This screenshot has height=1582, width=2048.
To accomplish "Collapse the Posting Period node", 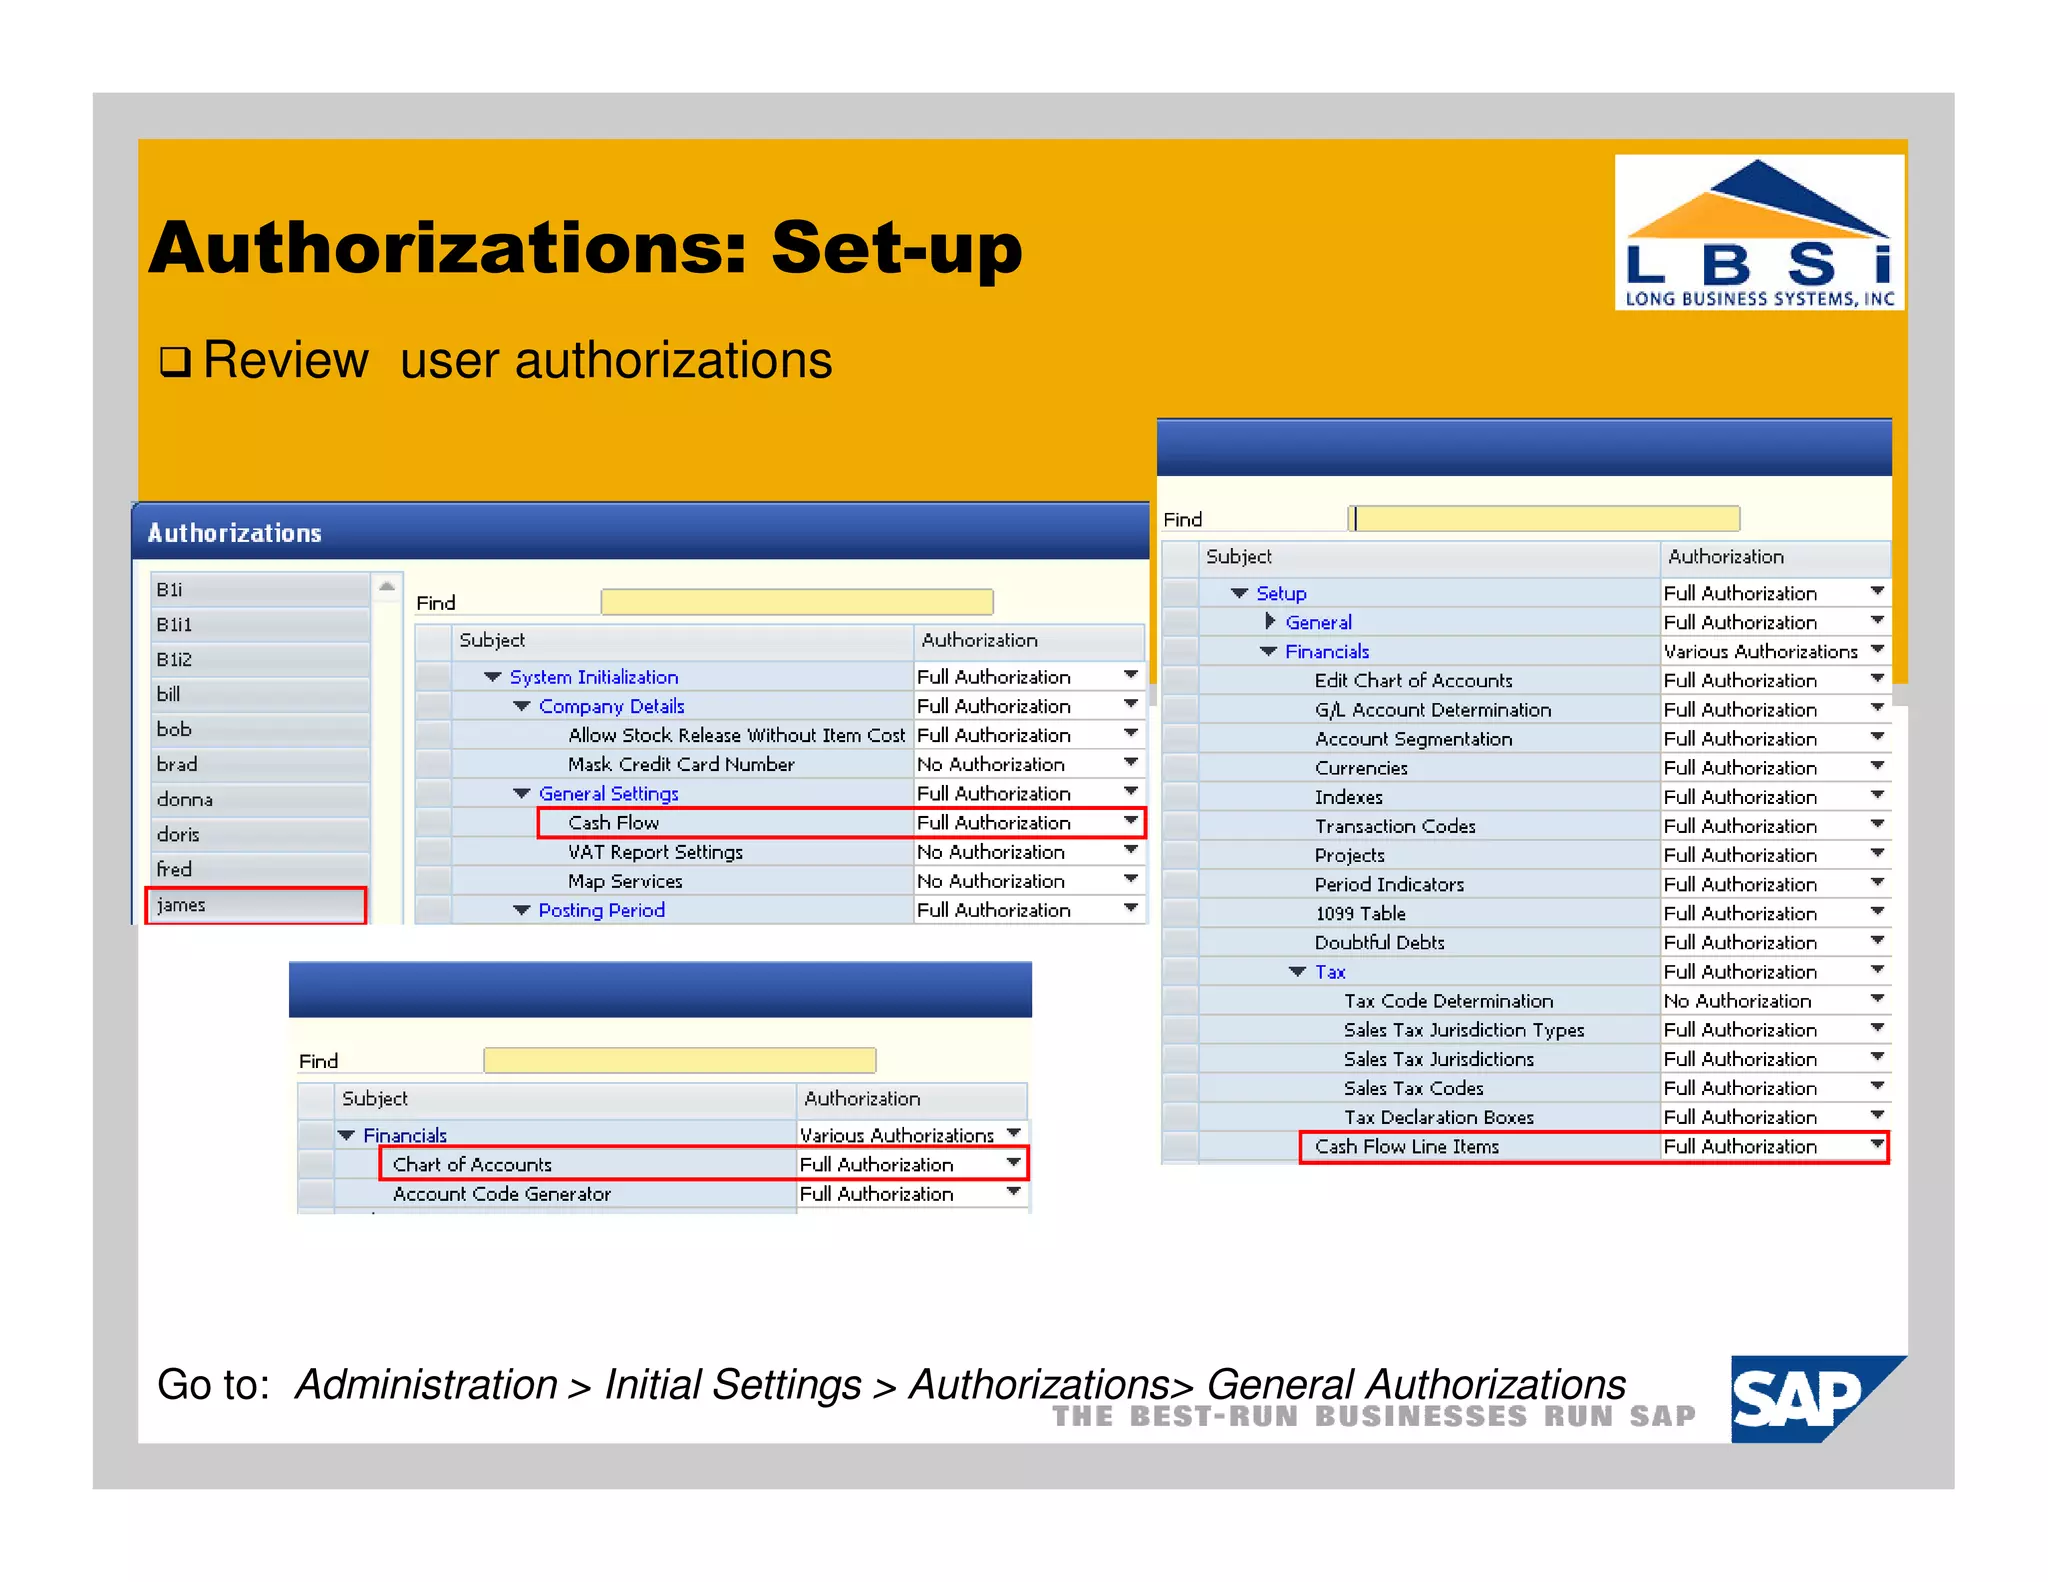I will click(x=522, y=910).
